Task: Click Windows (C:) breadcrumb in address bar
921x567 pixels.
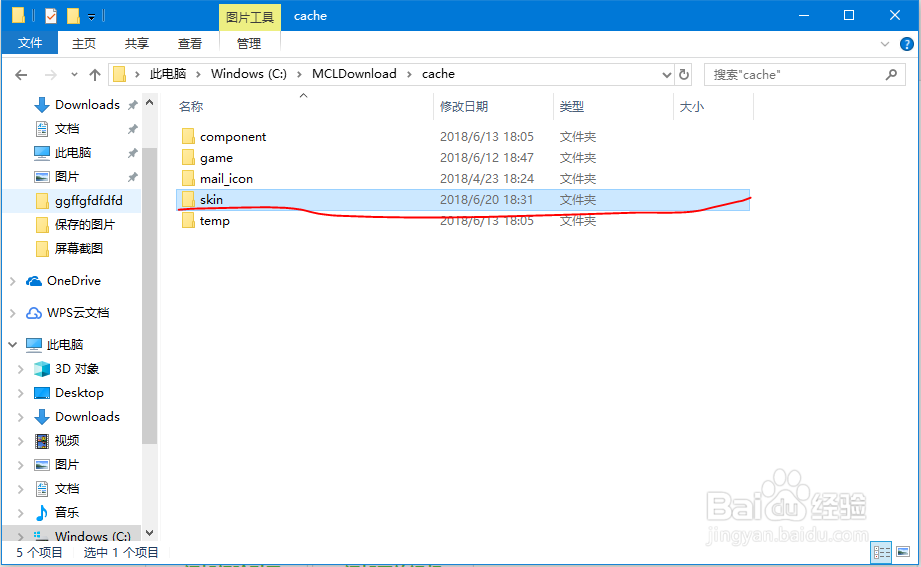Action: click(x=249, y=73)
